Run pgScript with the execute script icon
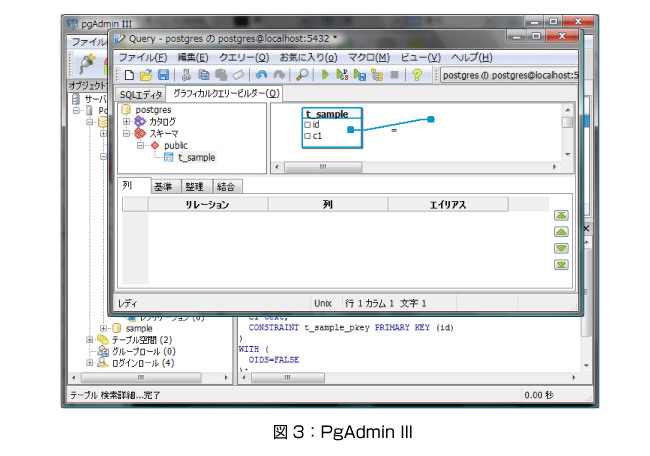 [x=342, y=75]
